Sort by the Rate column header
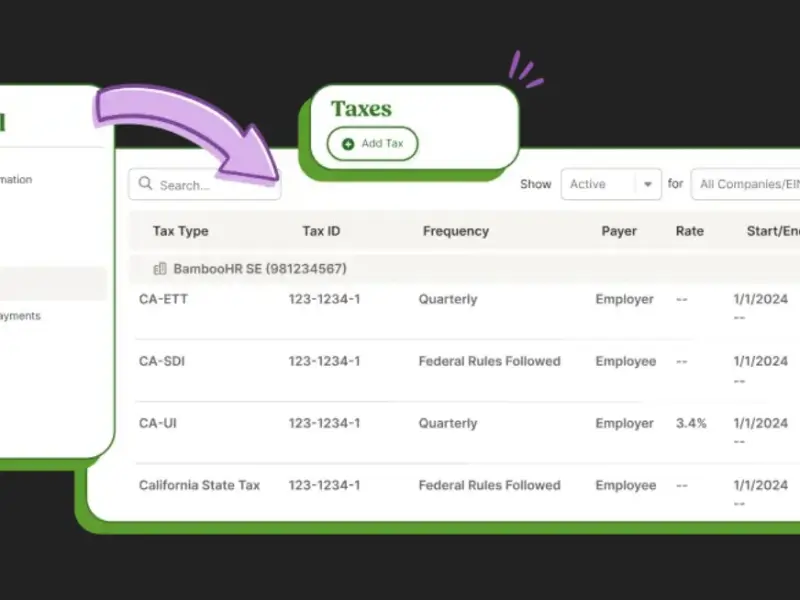This screenshot has height=600, width=800. [x=689, y=231]
